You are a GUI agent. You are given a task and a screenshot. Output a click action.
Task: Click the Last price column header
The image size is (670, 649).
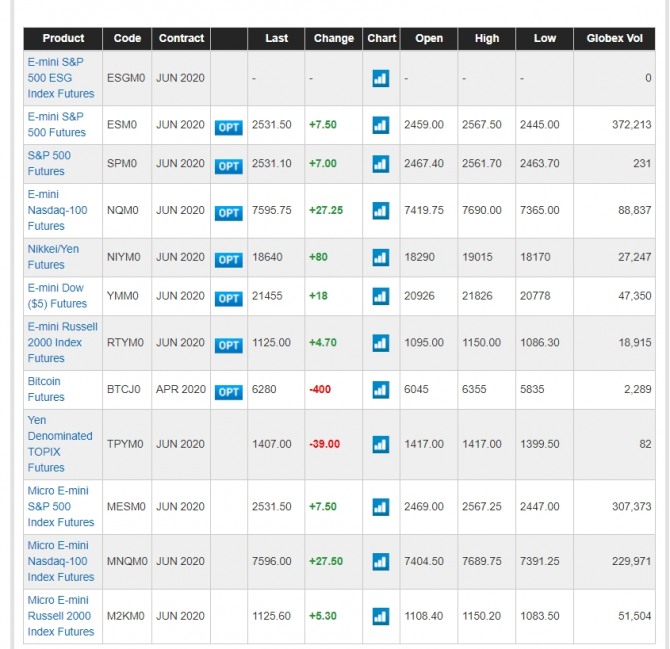coord(276,38)
